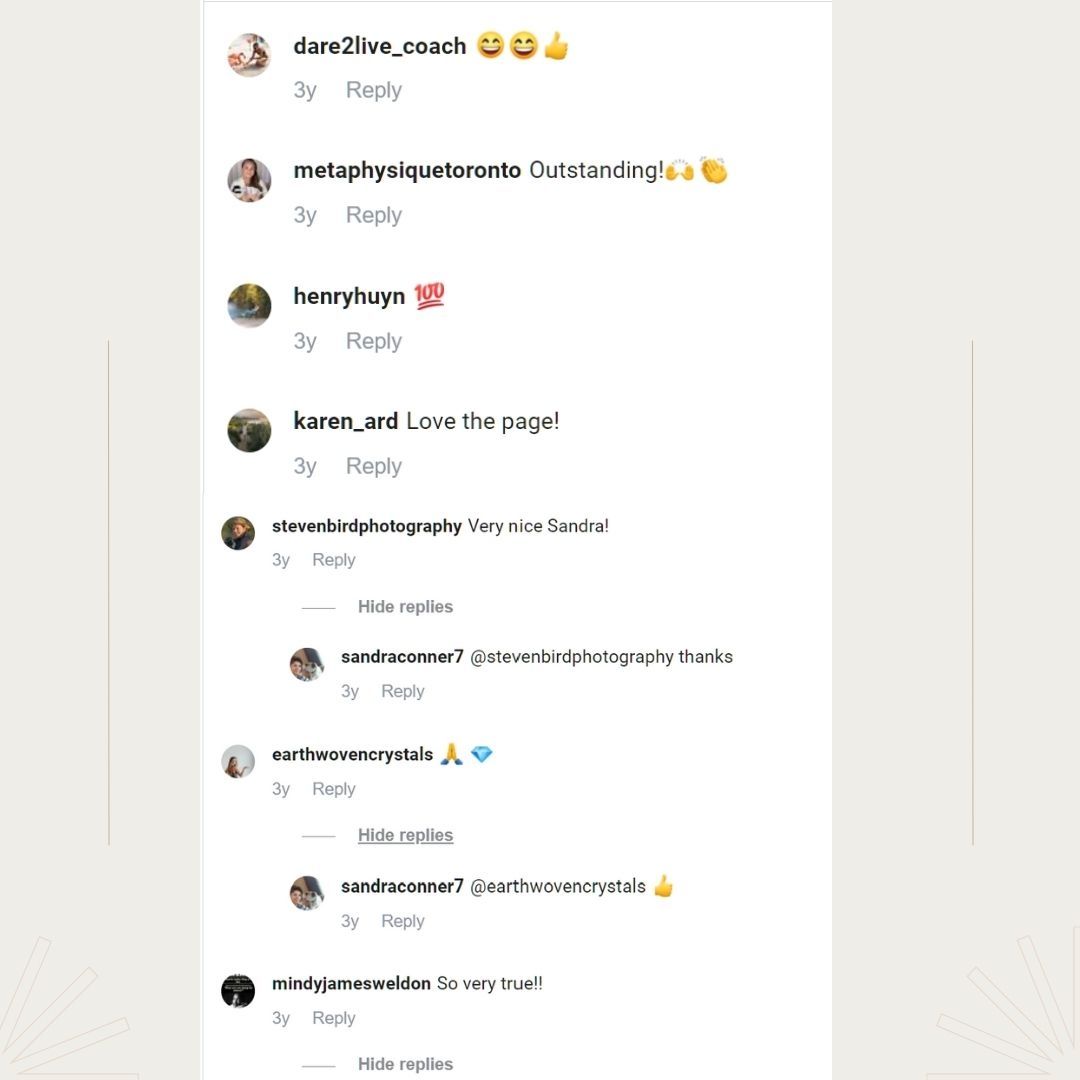Hide replies under mindyjamesweldon's comment

405,1064
